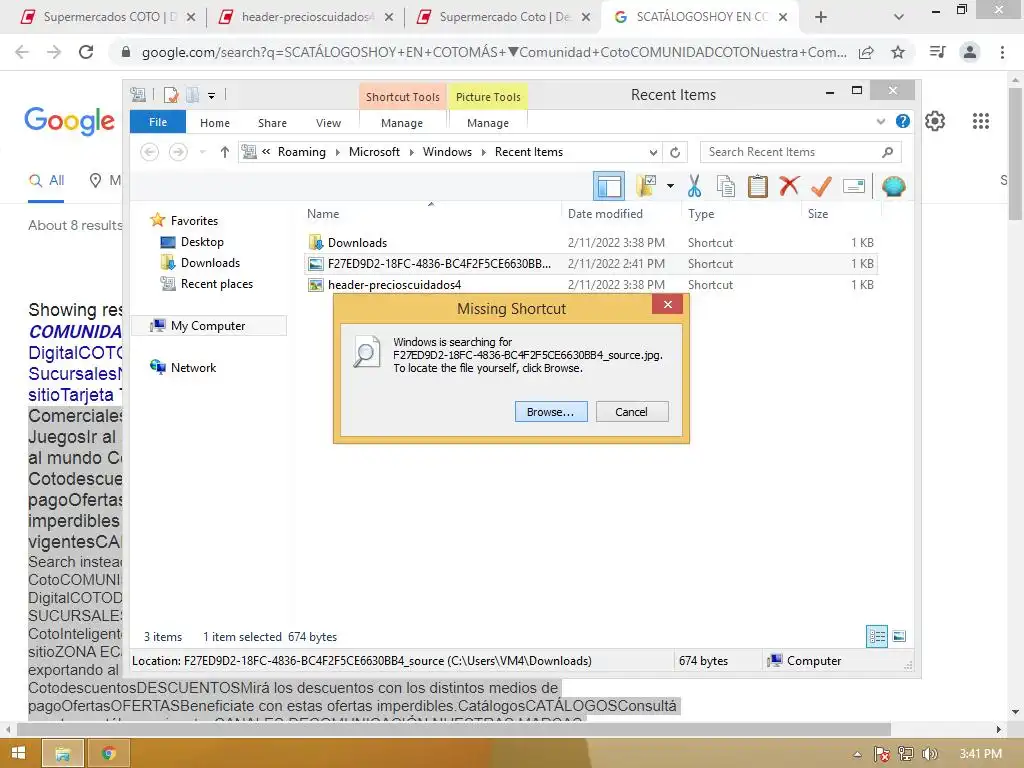Open Manage tab under Shortcut Tools
The height and width of the screenshot is (768, 1024).
[402, 123]
